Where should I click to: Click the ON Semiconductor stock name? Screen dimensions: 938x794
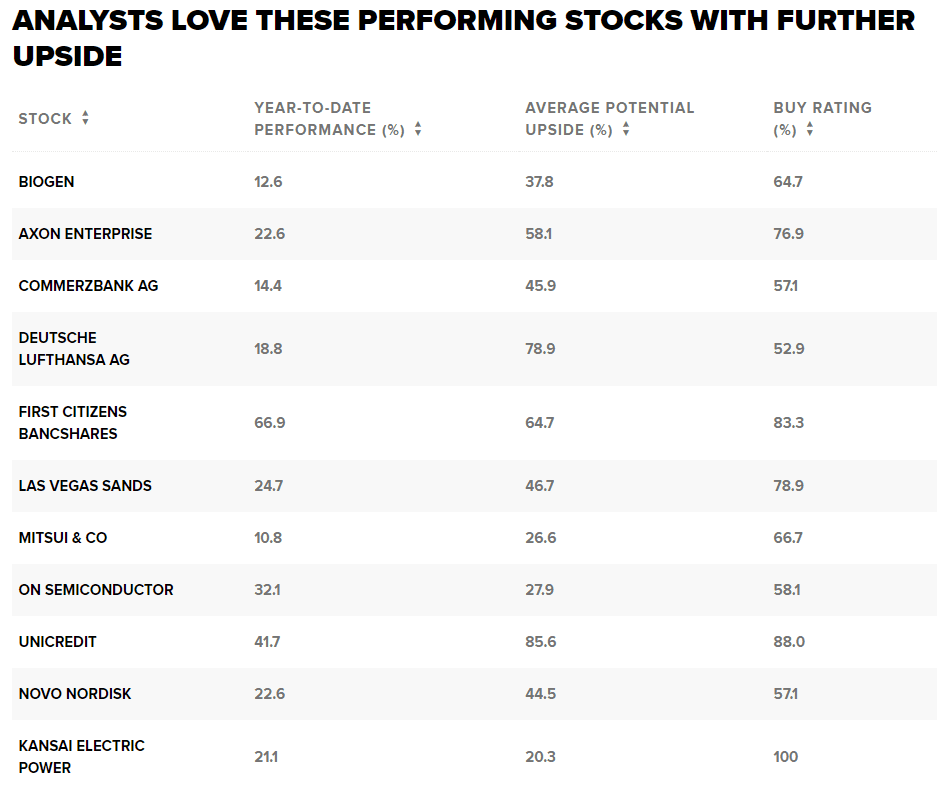[96, 590]
